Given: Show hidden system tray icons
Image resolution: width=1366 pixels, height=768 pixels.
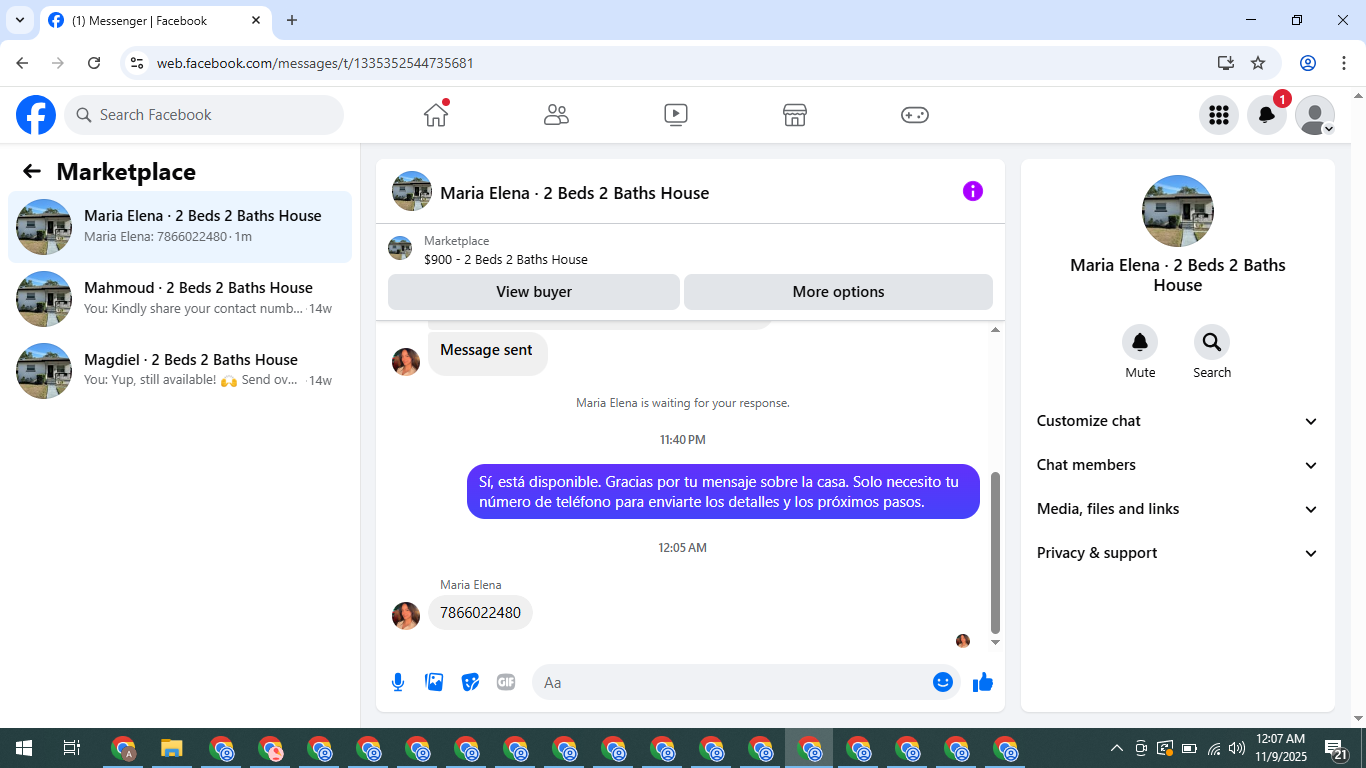Looking at the screenshot, I should point(1117,748).
